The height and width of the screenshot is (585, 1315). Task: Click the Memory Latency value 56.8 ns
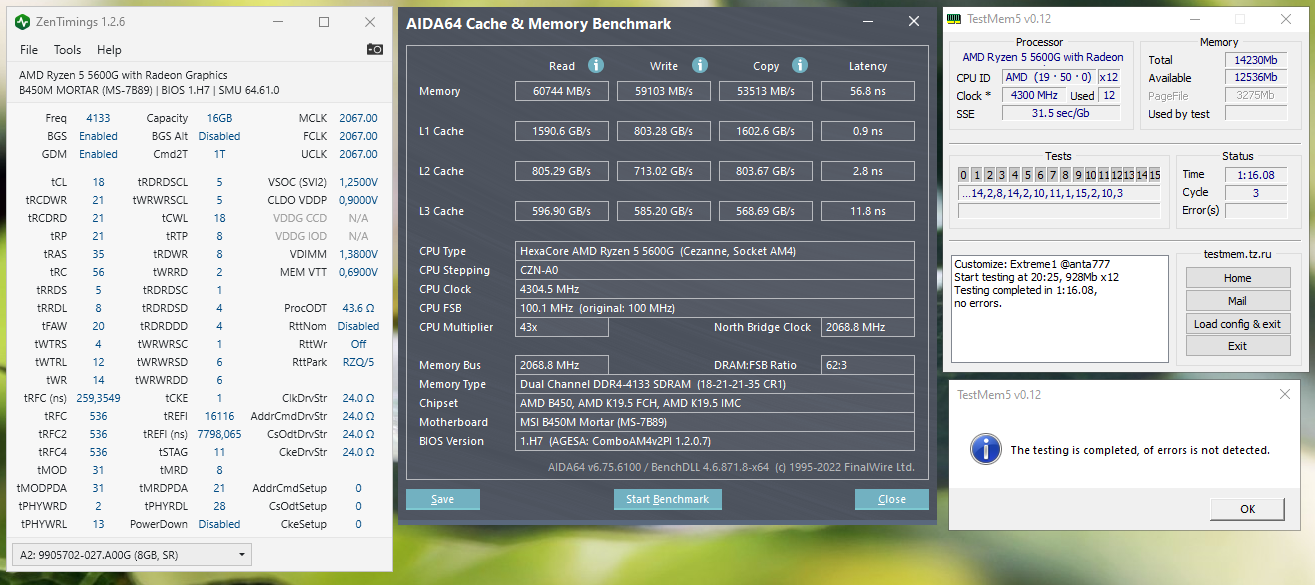[x=867, y=91]
